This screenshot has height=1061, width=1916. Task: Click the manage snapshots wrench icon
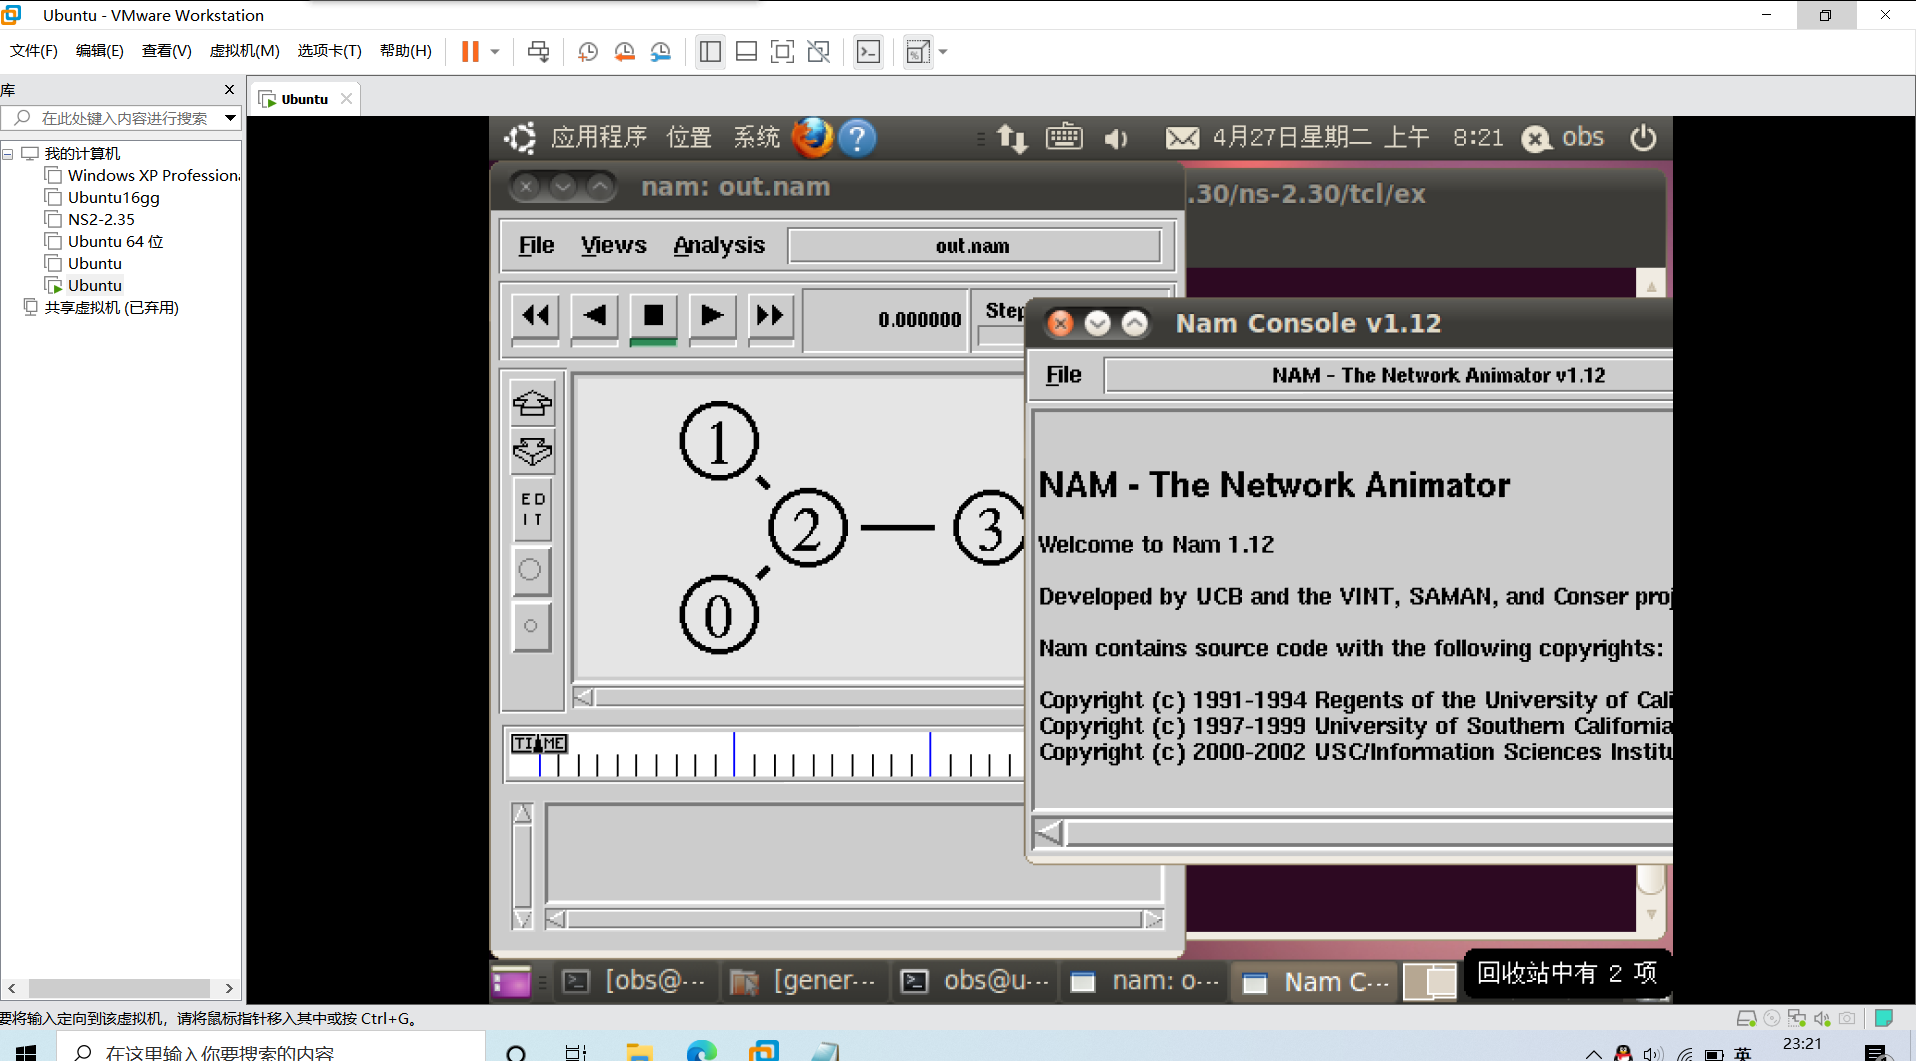661,51
